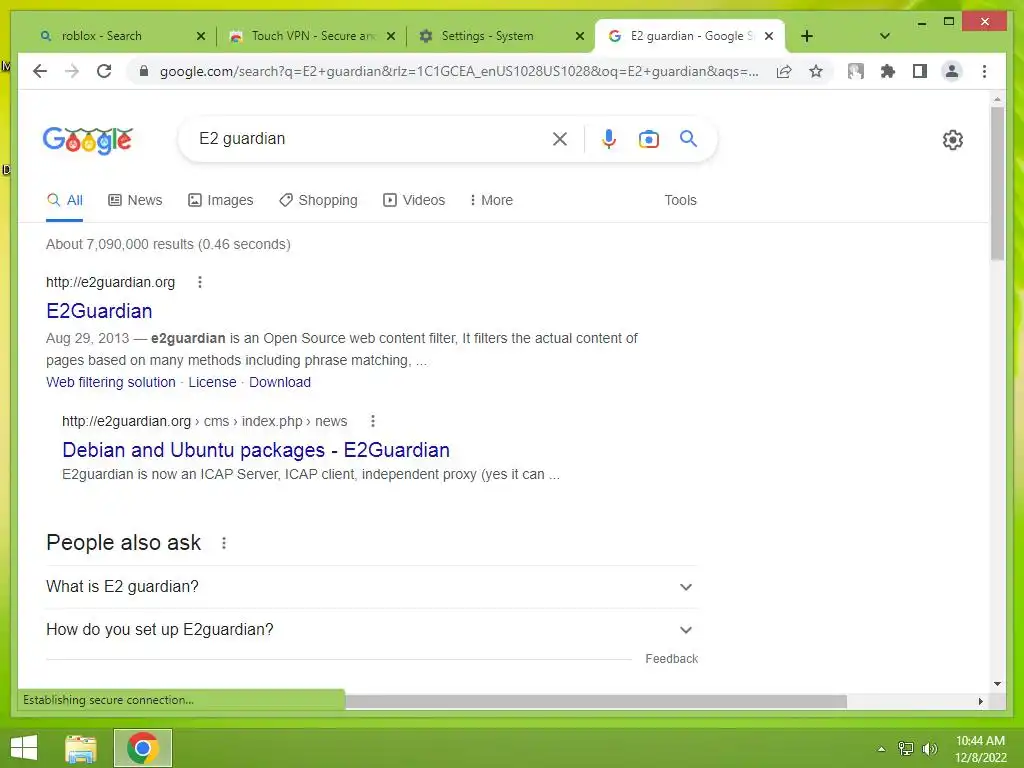This screenshot has height=768, width=1024.
Task: Open options for e2guardian.org result
Action: tap(200, 282)
